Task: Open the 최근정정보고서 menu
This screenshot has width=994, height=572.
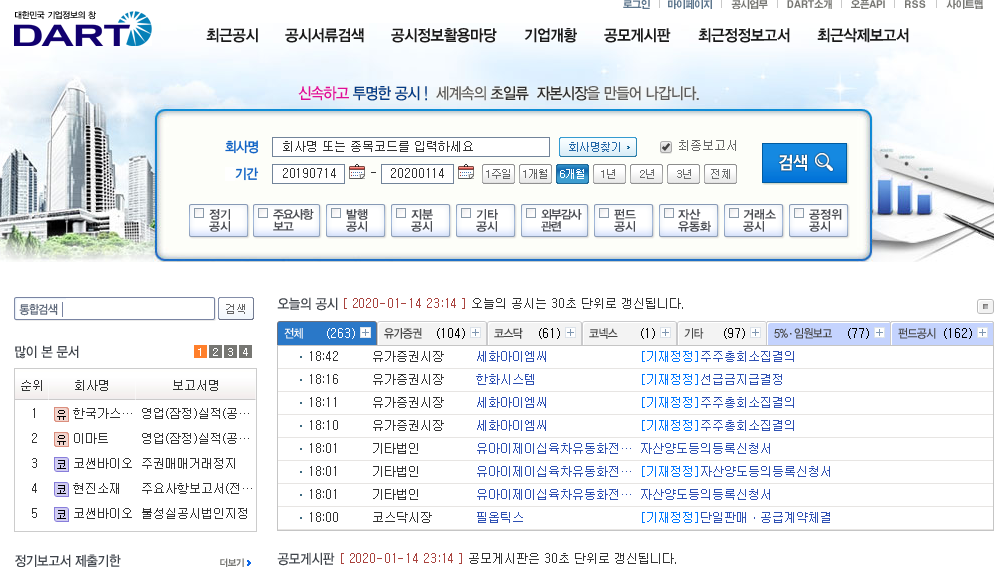Action: tap(744, 36)
